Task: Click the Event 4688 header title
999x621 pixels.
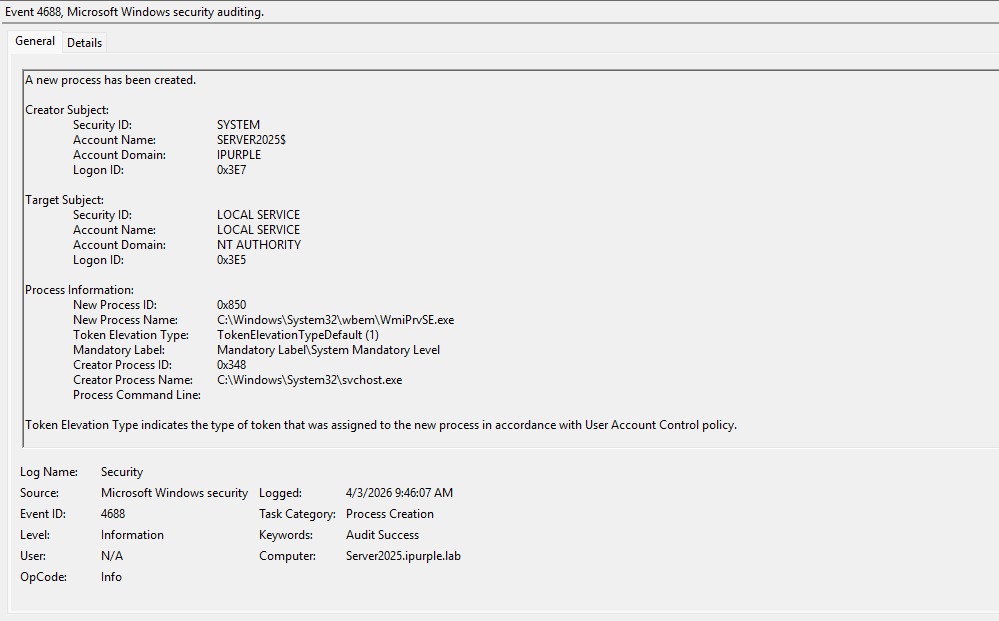Action: click(135, 12)
